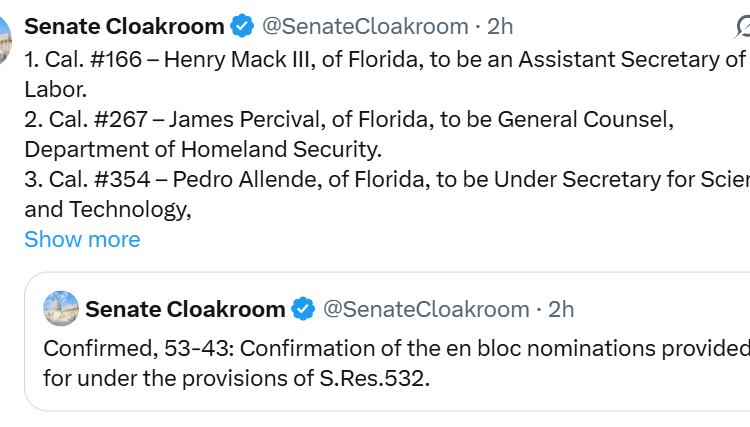Click the partially visible icon at top-right corner
750x427 pixels.
click(x=742, y=26)
